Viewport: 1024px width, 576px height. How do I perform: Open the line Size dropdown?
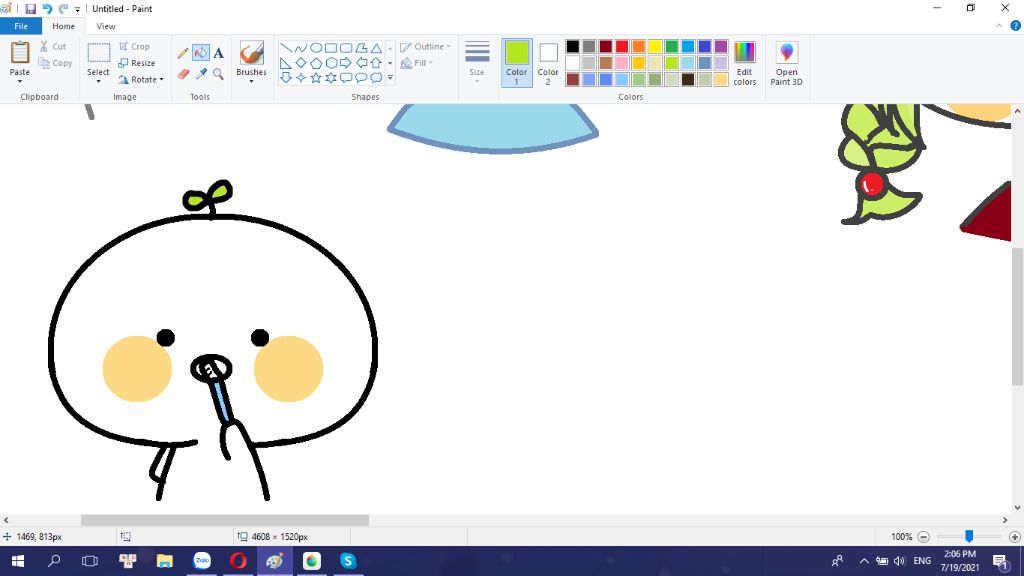[x=477, y=63]
